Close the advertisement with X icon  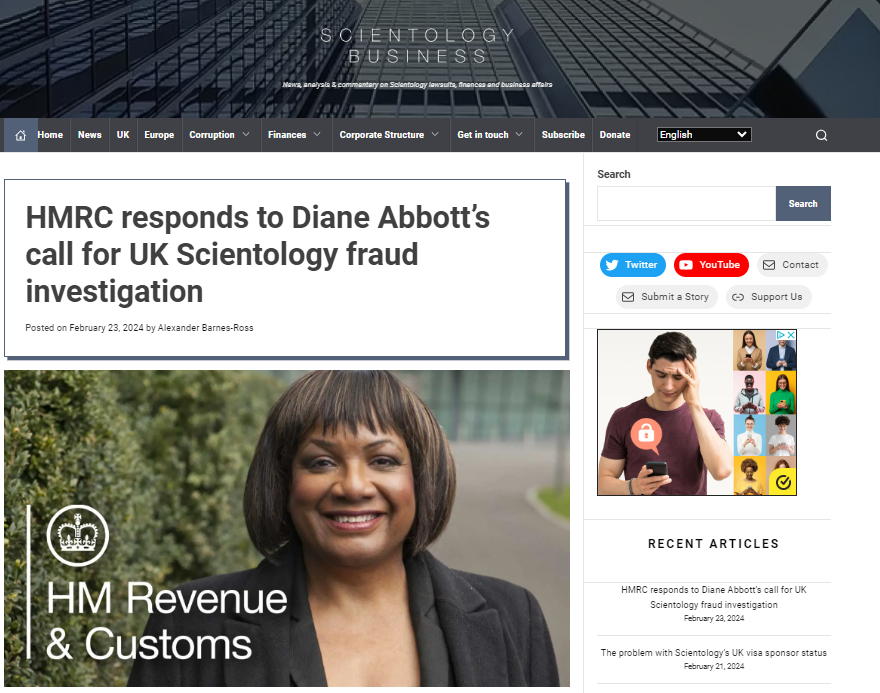point(791,334)
